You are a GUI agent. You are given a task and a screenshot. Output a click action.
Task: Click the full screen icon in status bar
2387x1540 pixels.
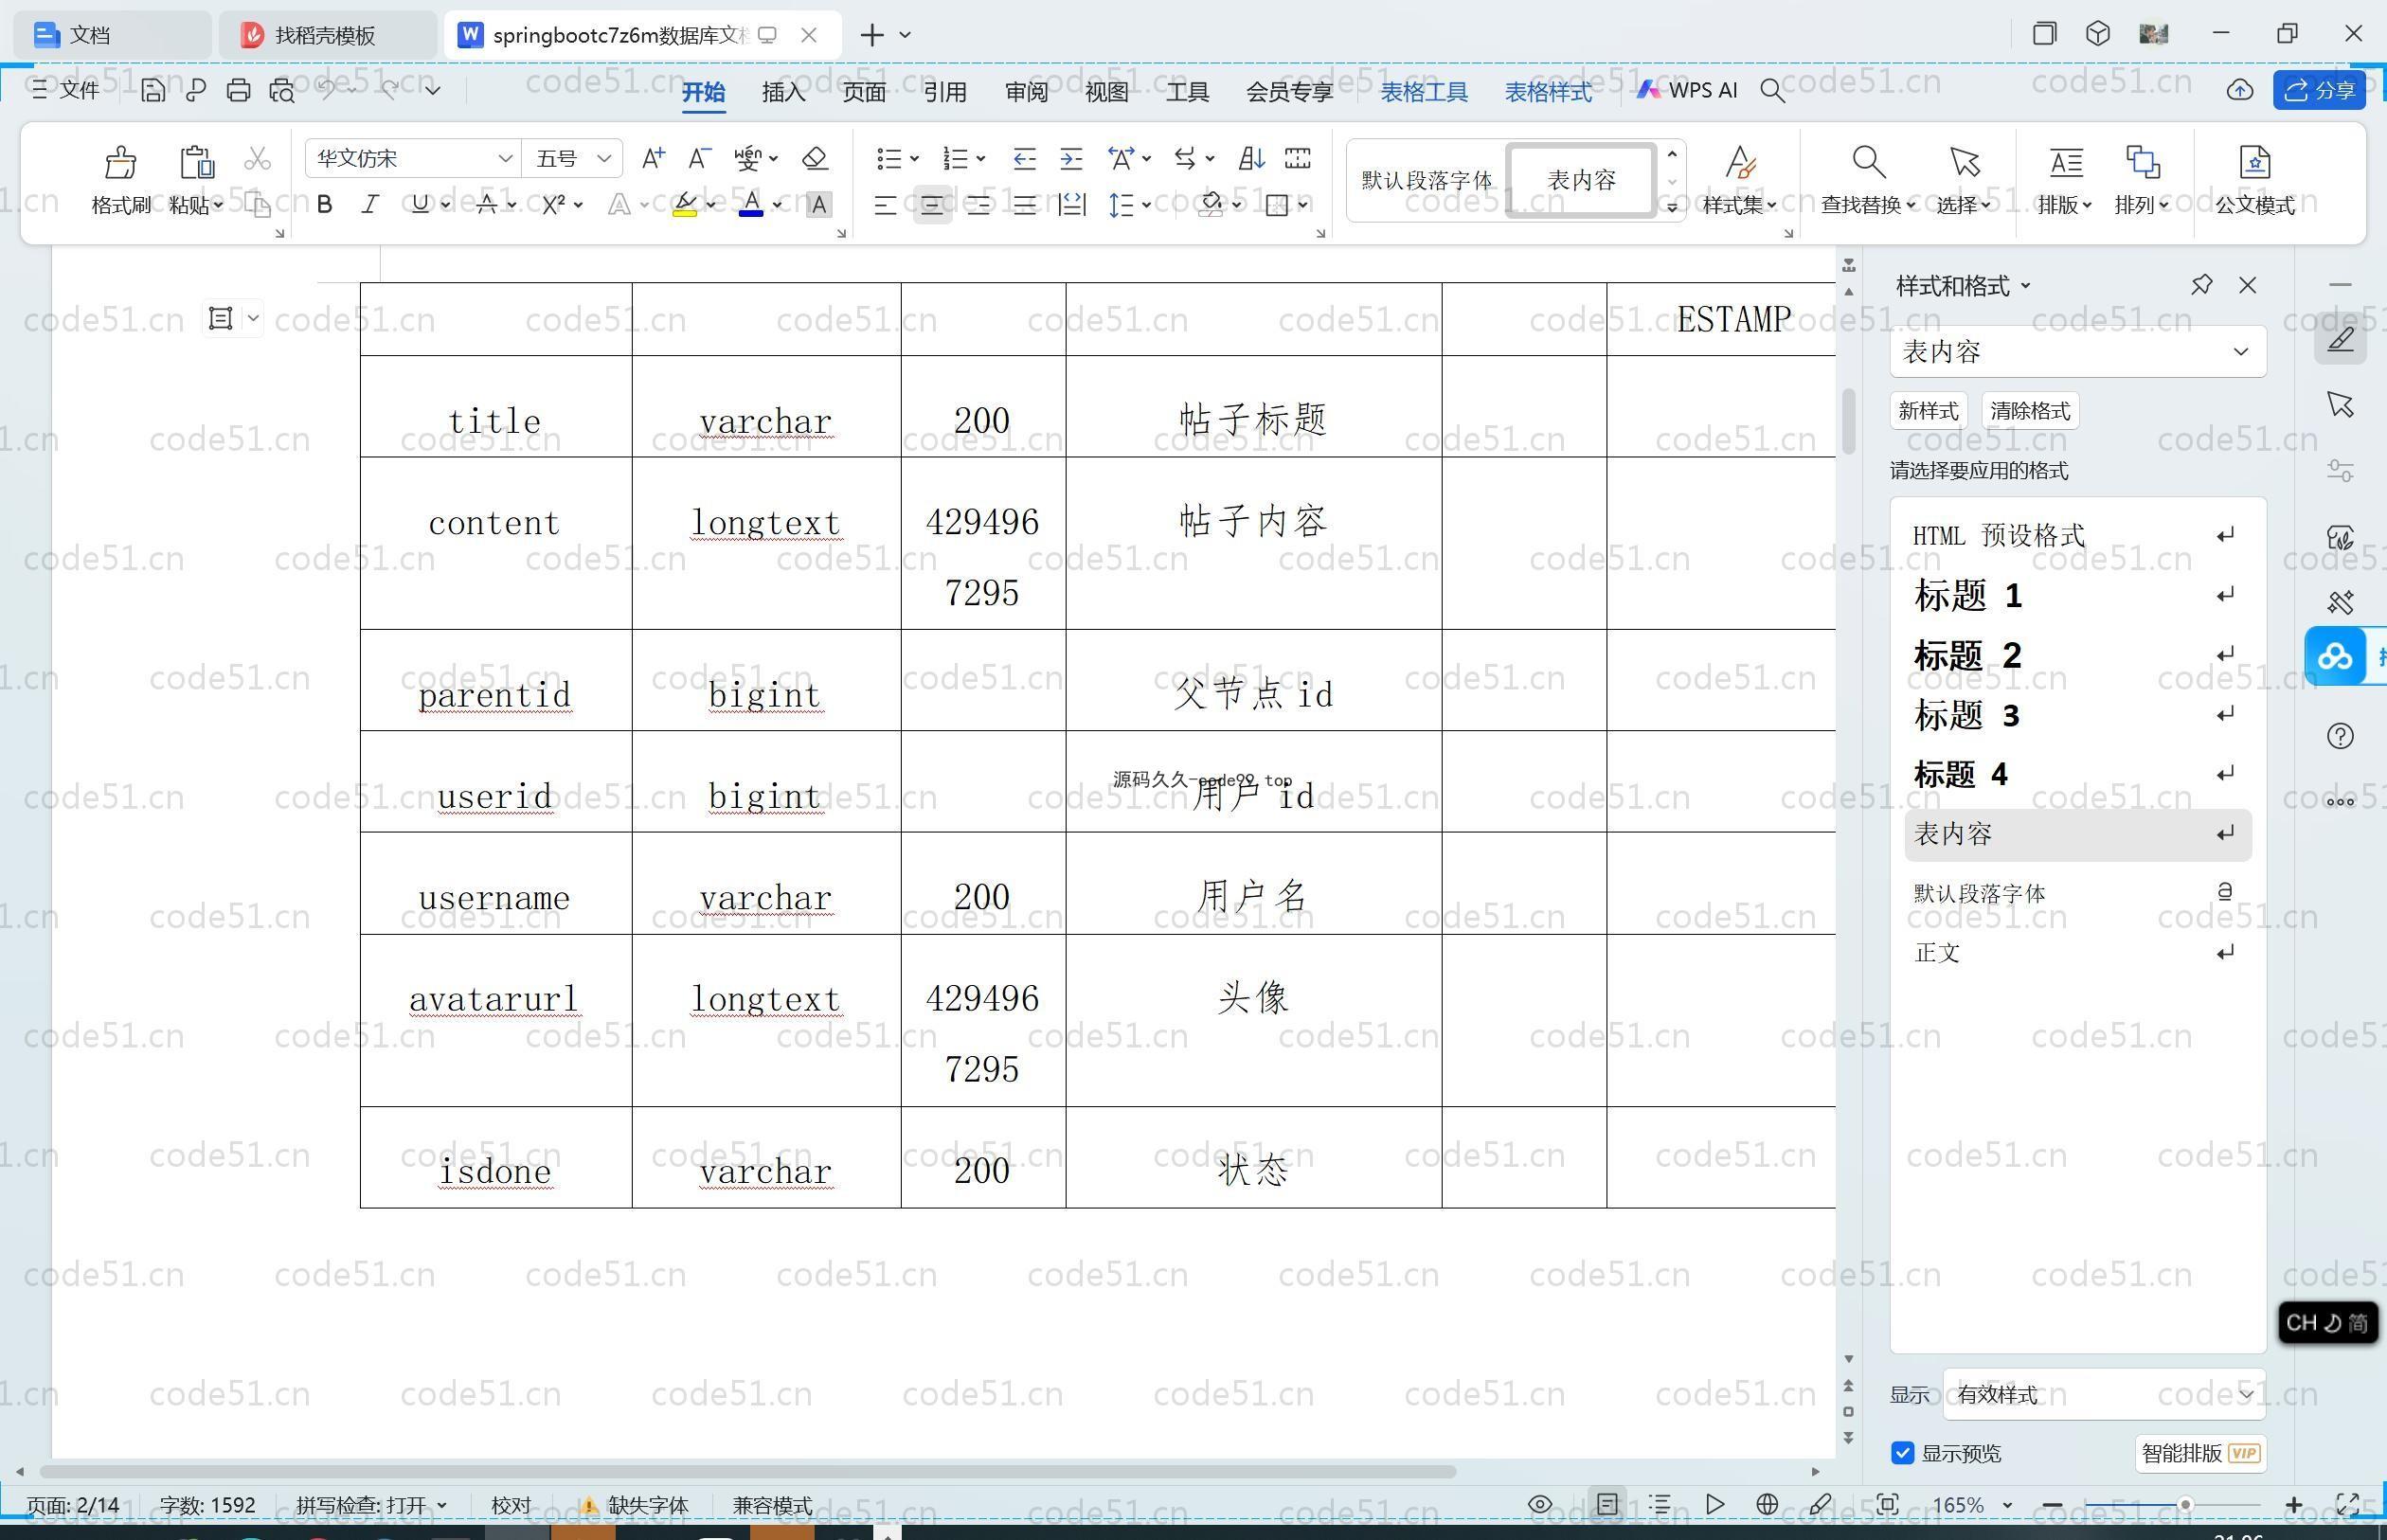coord(2347,1504)
